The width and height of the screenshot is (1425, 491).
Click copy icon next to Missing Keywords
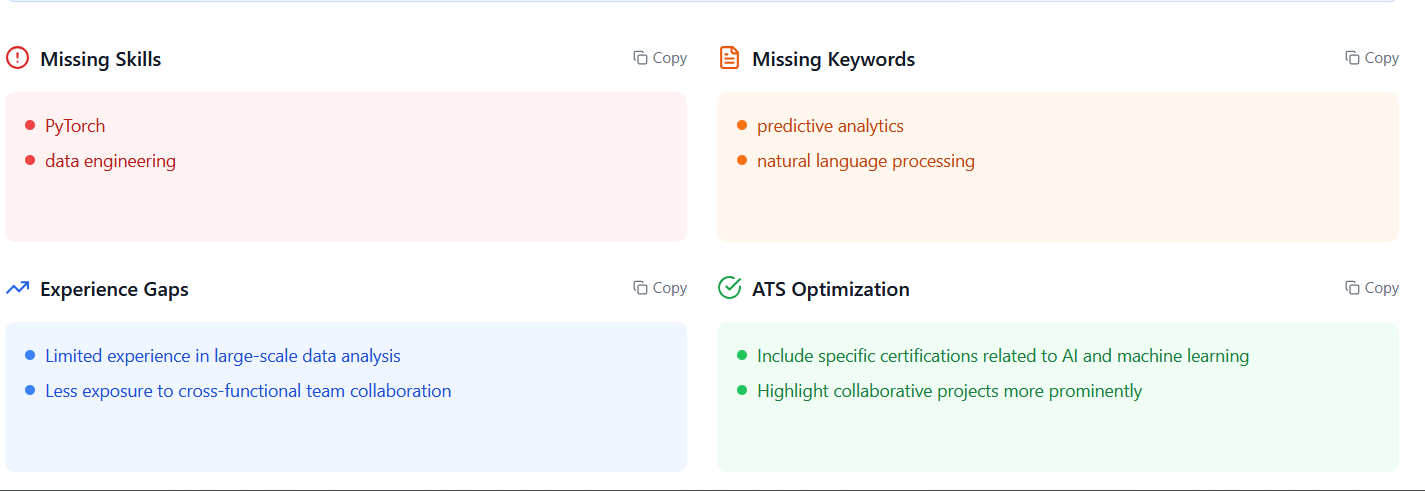1352,58
